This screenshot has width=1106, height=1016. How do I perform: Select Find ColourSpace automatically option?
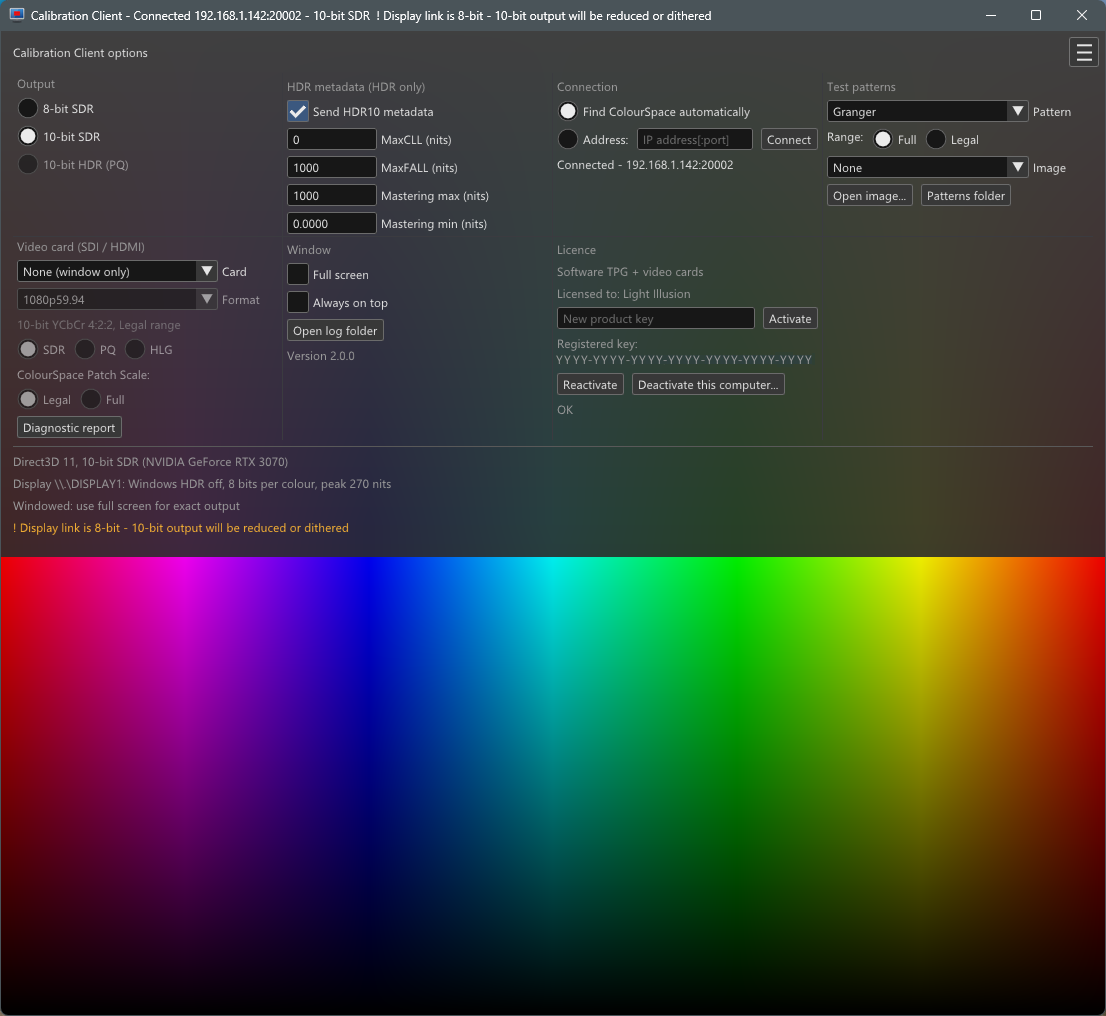pos(568,111)
